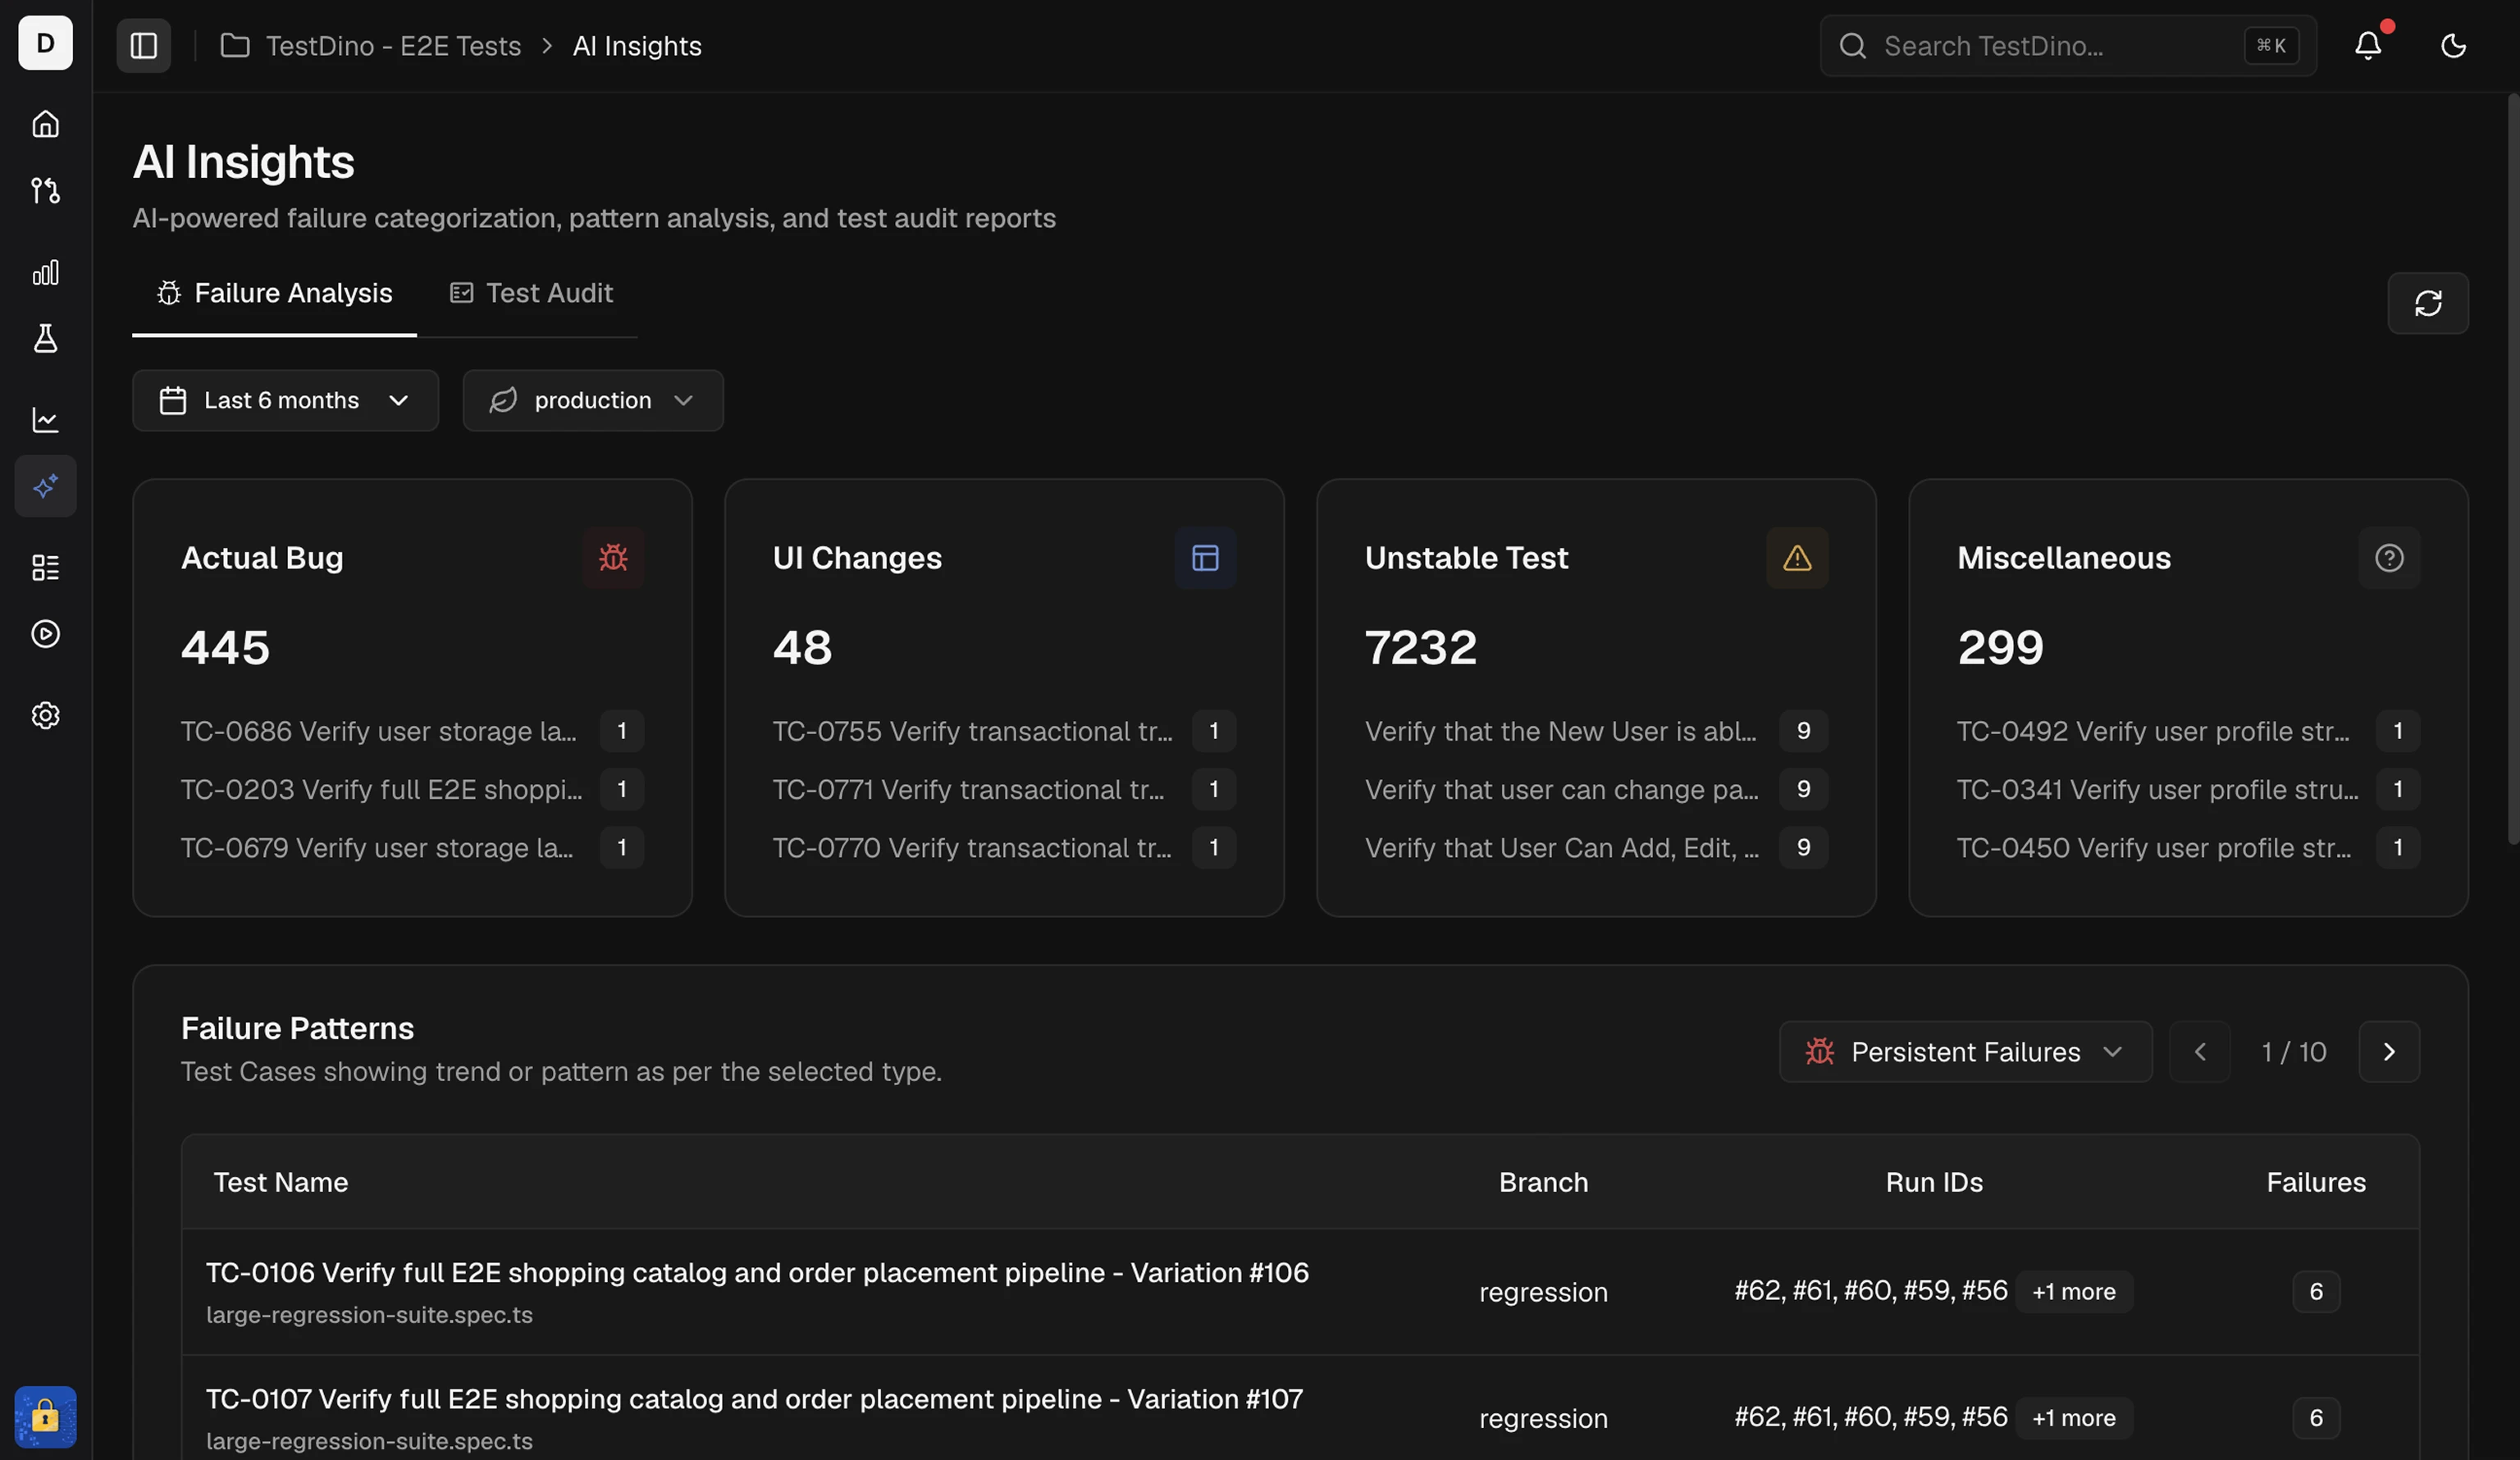
Task: Click the Unstable Test count 7232
Action: pyautogui.click(x=1420, y=648)
